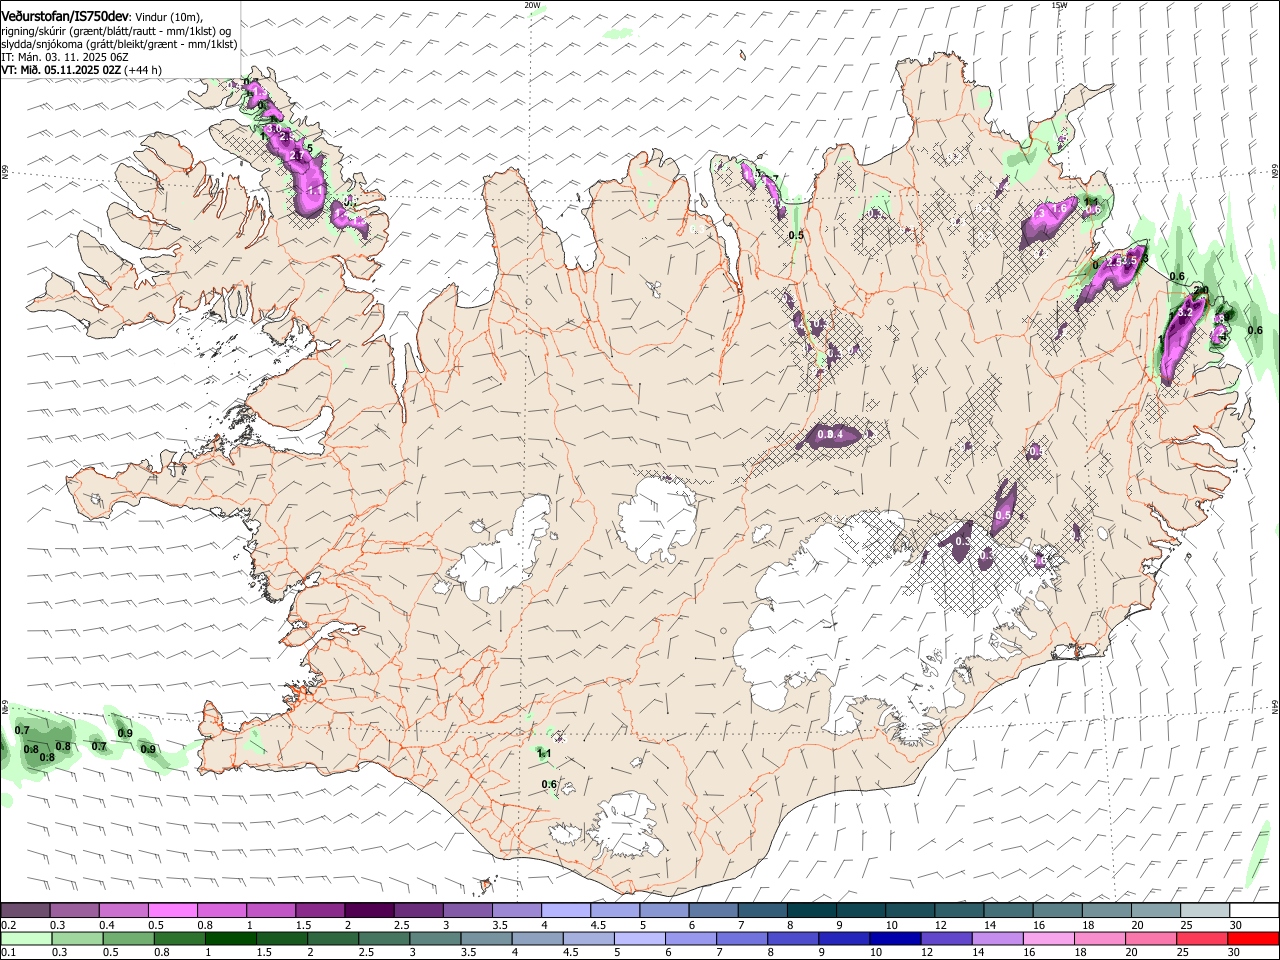
Task: Click the pale green 0.1 swatch in lower legend
Action: click(x=25, y=938)
